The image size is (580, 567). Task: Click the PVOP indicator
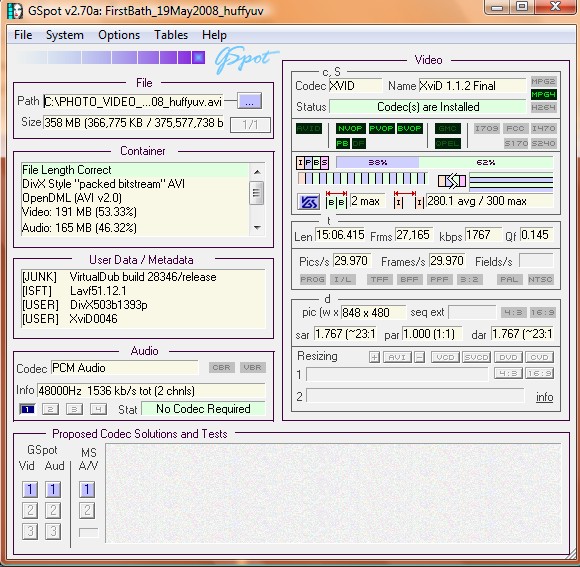381,128
